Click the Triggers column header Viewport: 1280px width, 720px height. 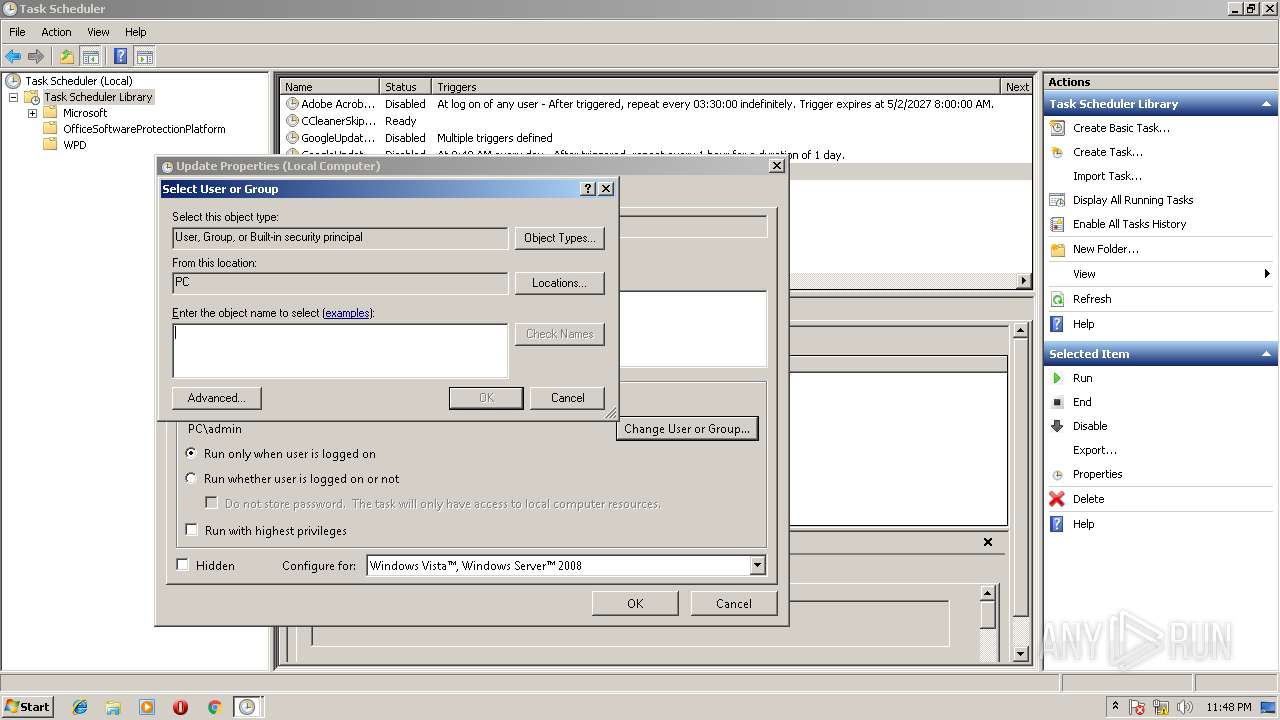716,87
